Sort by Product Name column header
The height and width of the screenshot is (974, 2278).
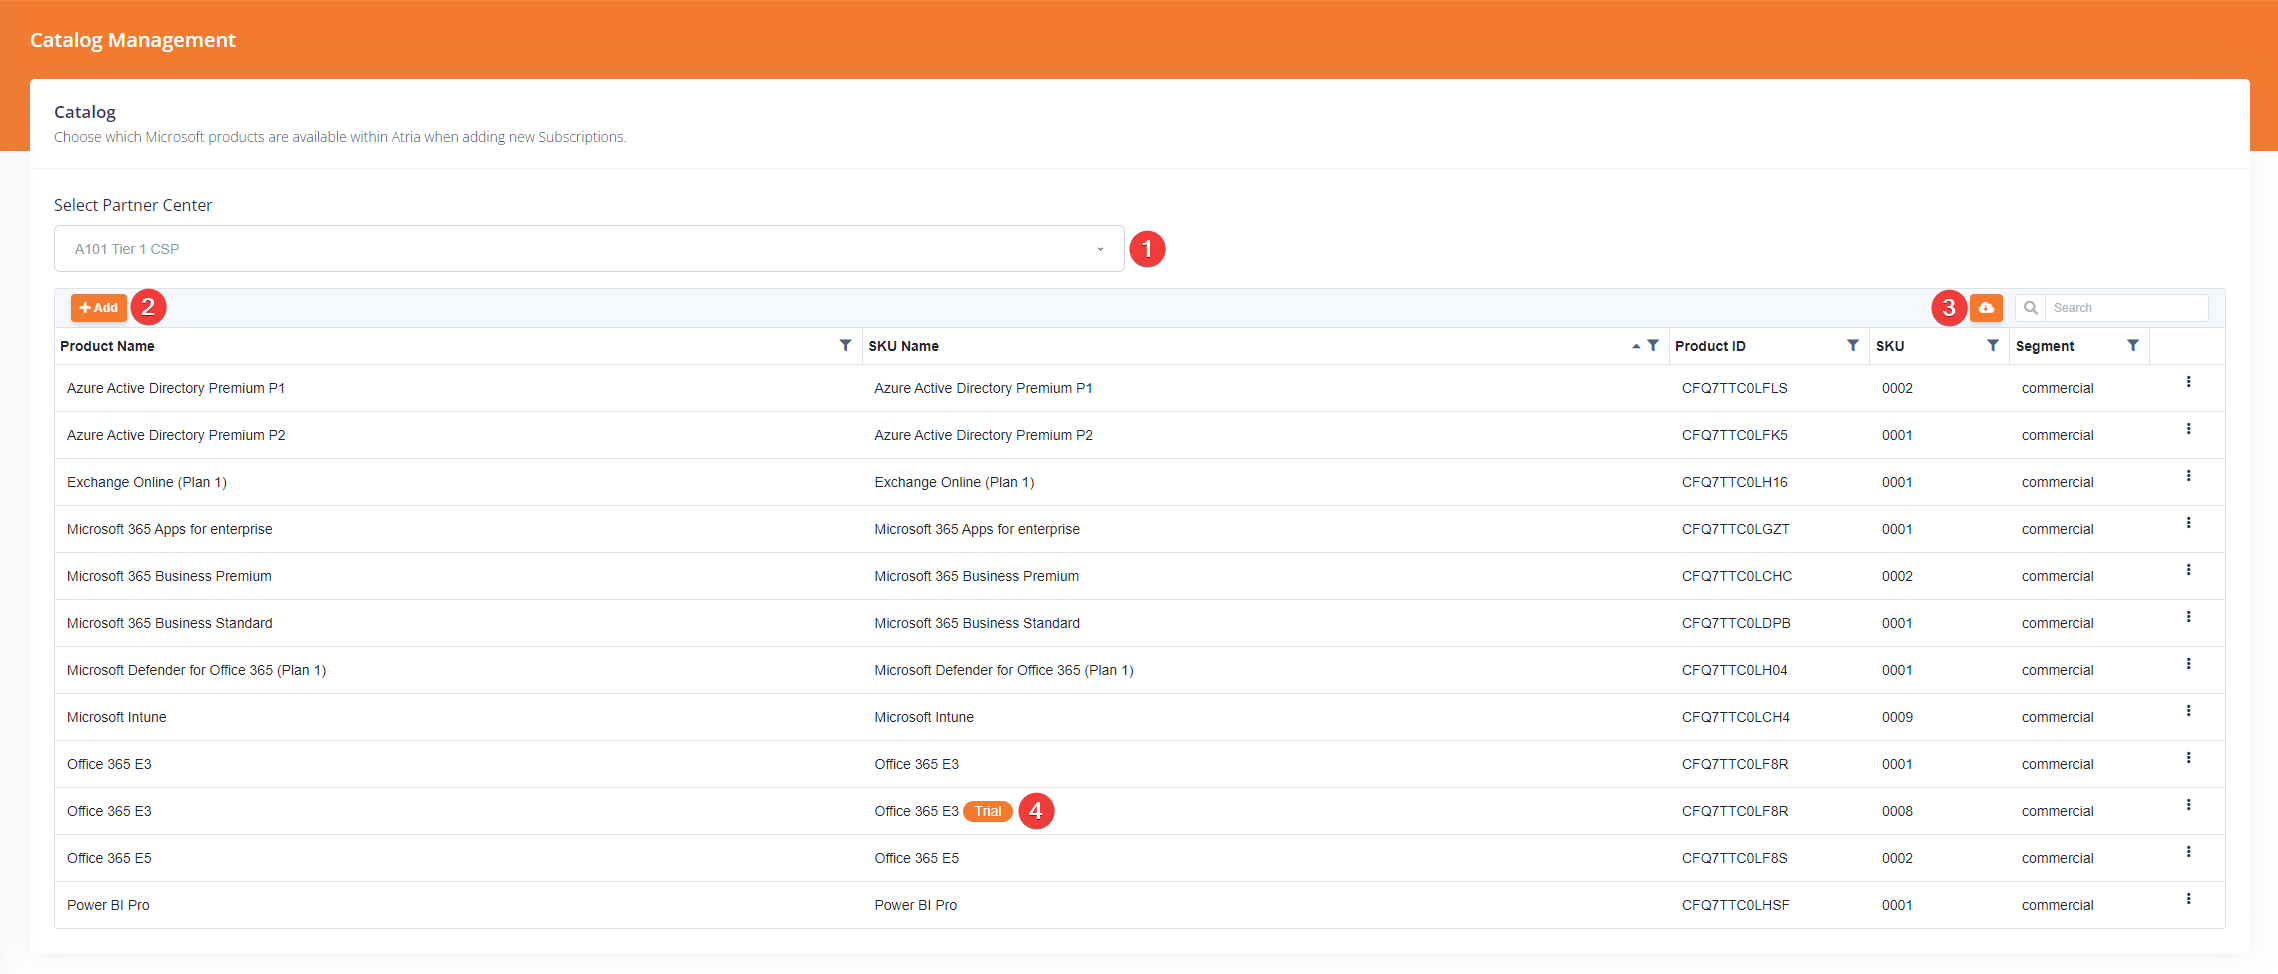click(x=107, y=346)
